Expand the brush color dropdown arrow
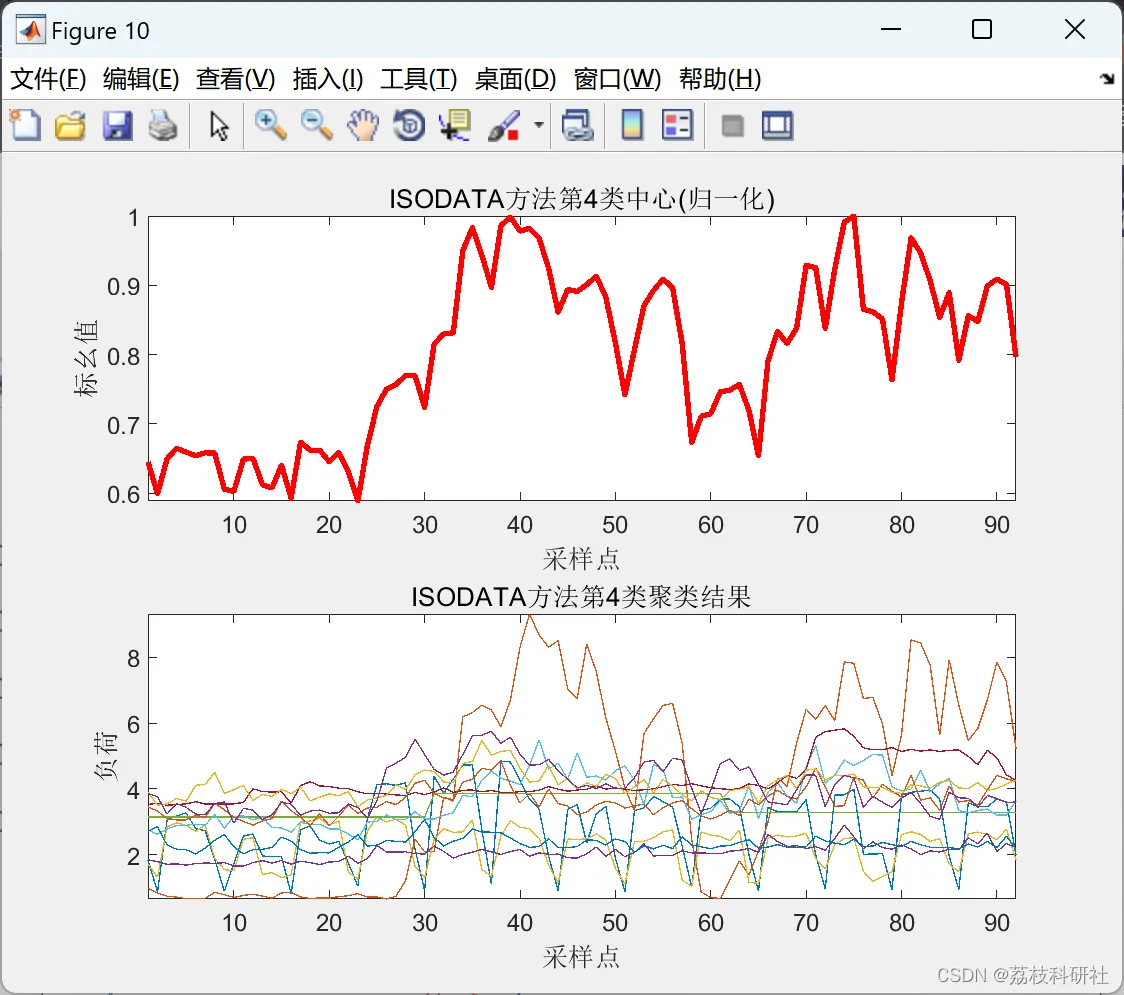 click(x=538, y=125)
